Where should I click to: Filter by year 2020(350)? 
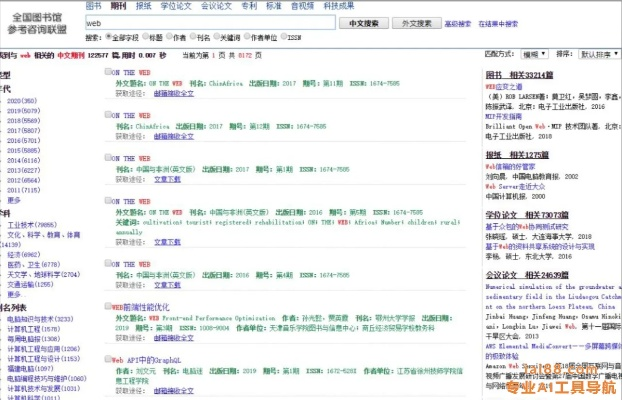pos(22,101)
